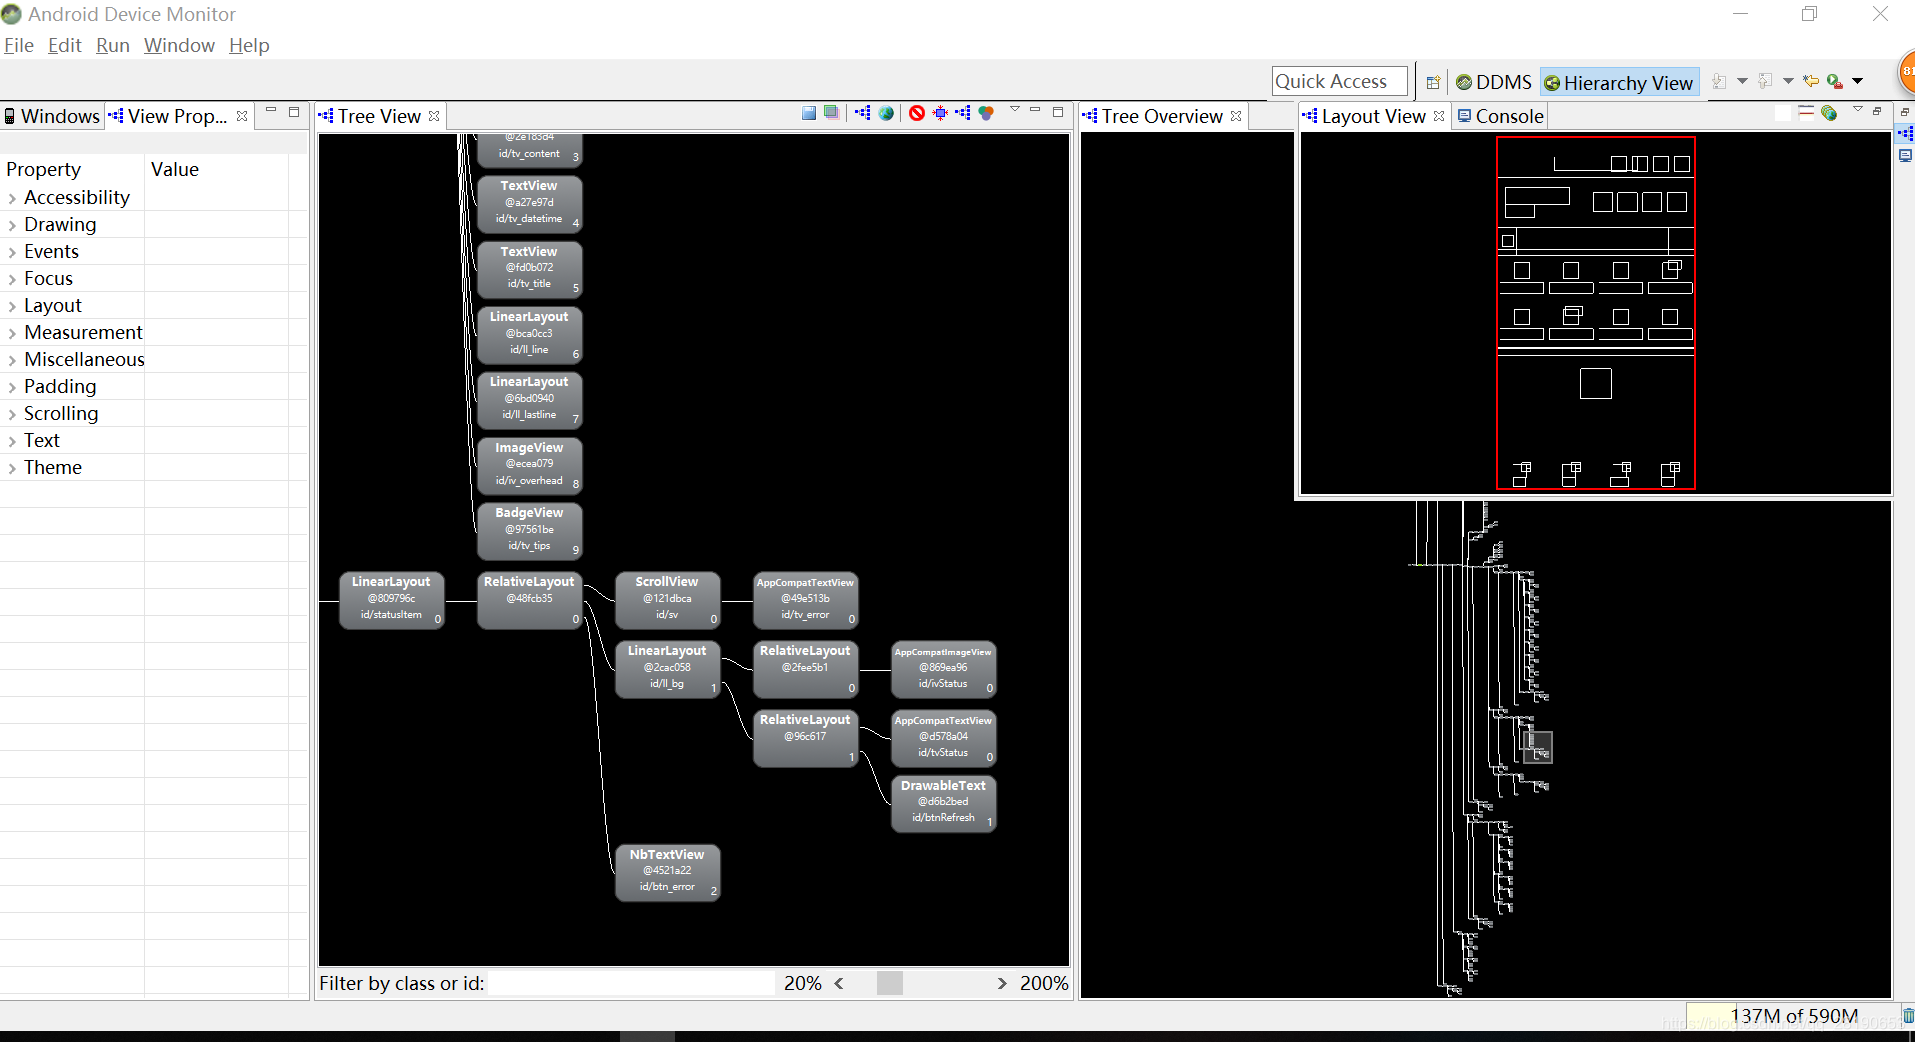Expand the Measurement property group
This screenshot has height=1042, width=1915.
coord(12,333)
